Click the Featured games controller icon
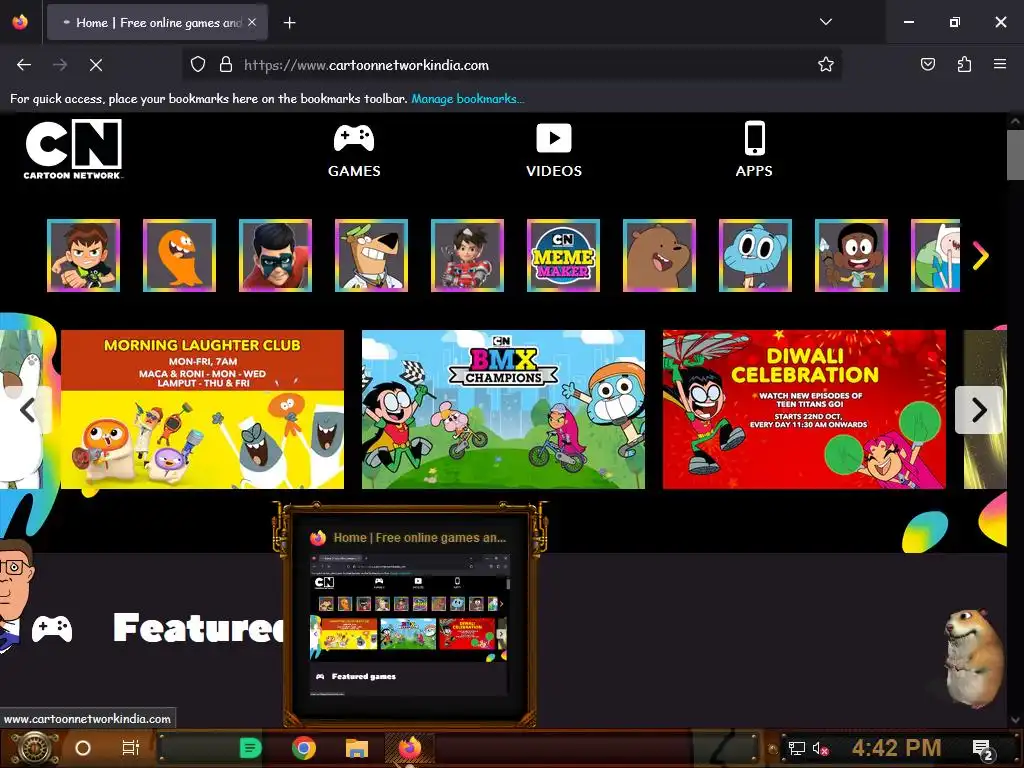The height and width of the screenshot is (768, 1024). click(52, 628)
